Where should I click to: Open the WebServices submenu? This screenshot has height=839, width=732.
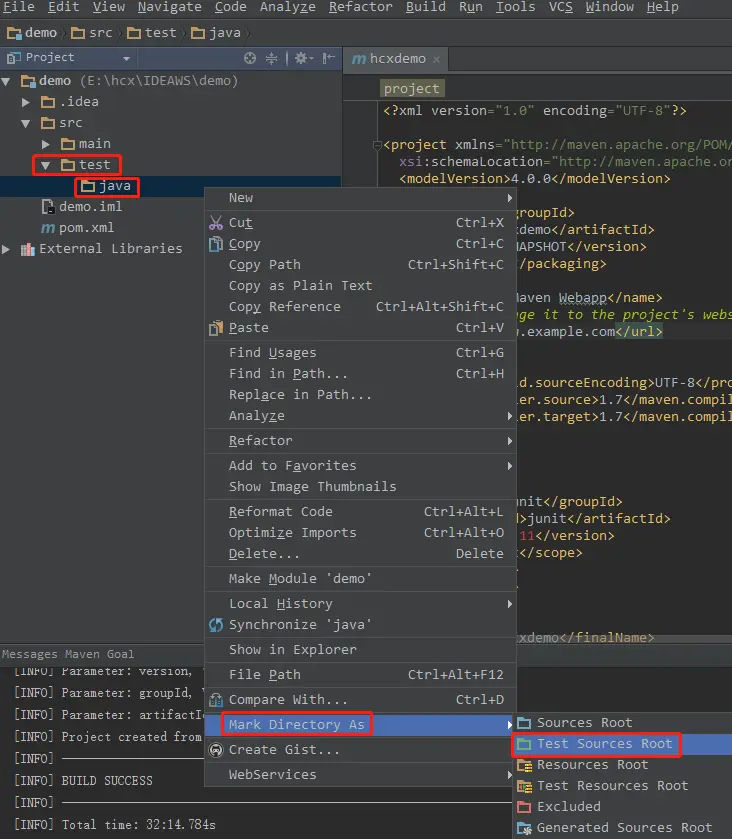click(x=361, y=775)
